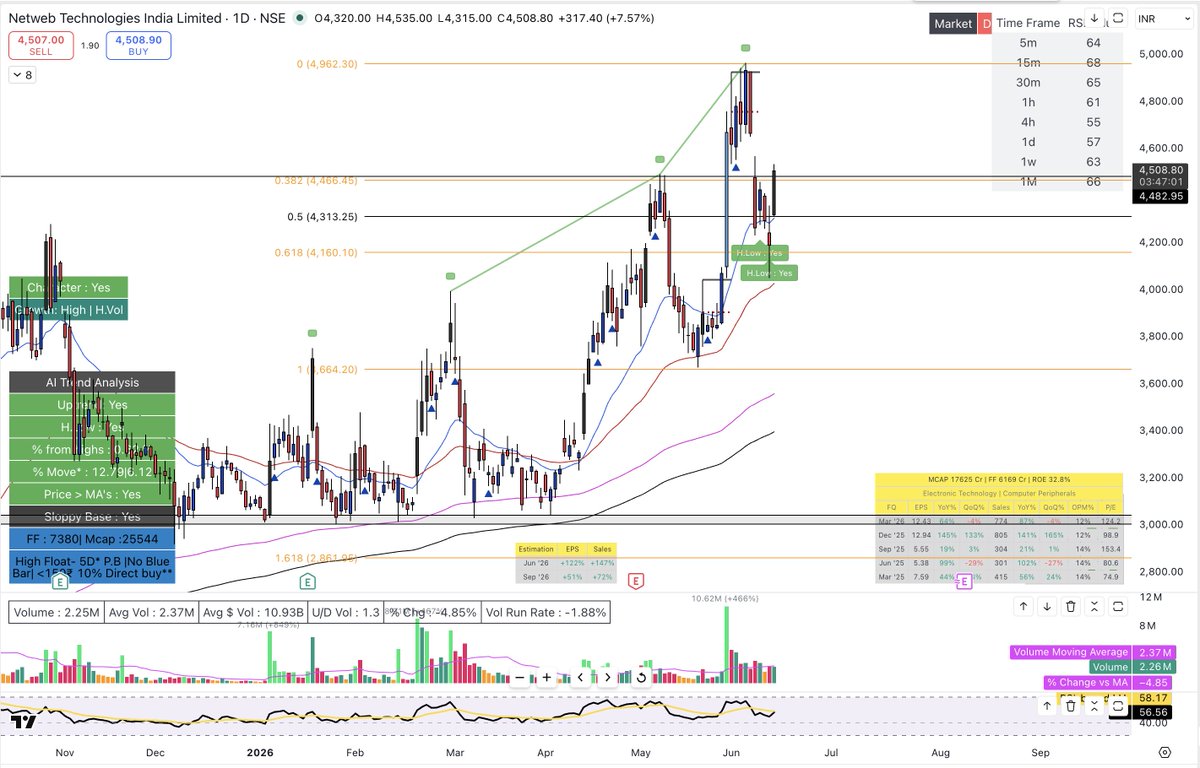Viewport: 1200px width, 768px height.
Task: Collapse the volume pane
Action: [1094, 606]
